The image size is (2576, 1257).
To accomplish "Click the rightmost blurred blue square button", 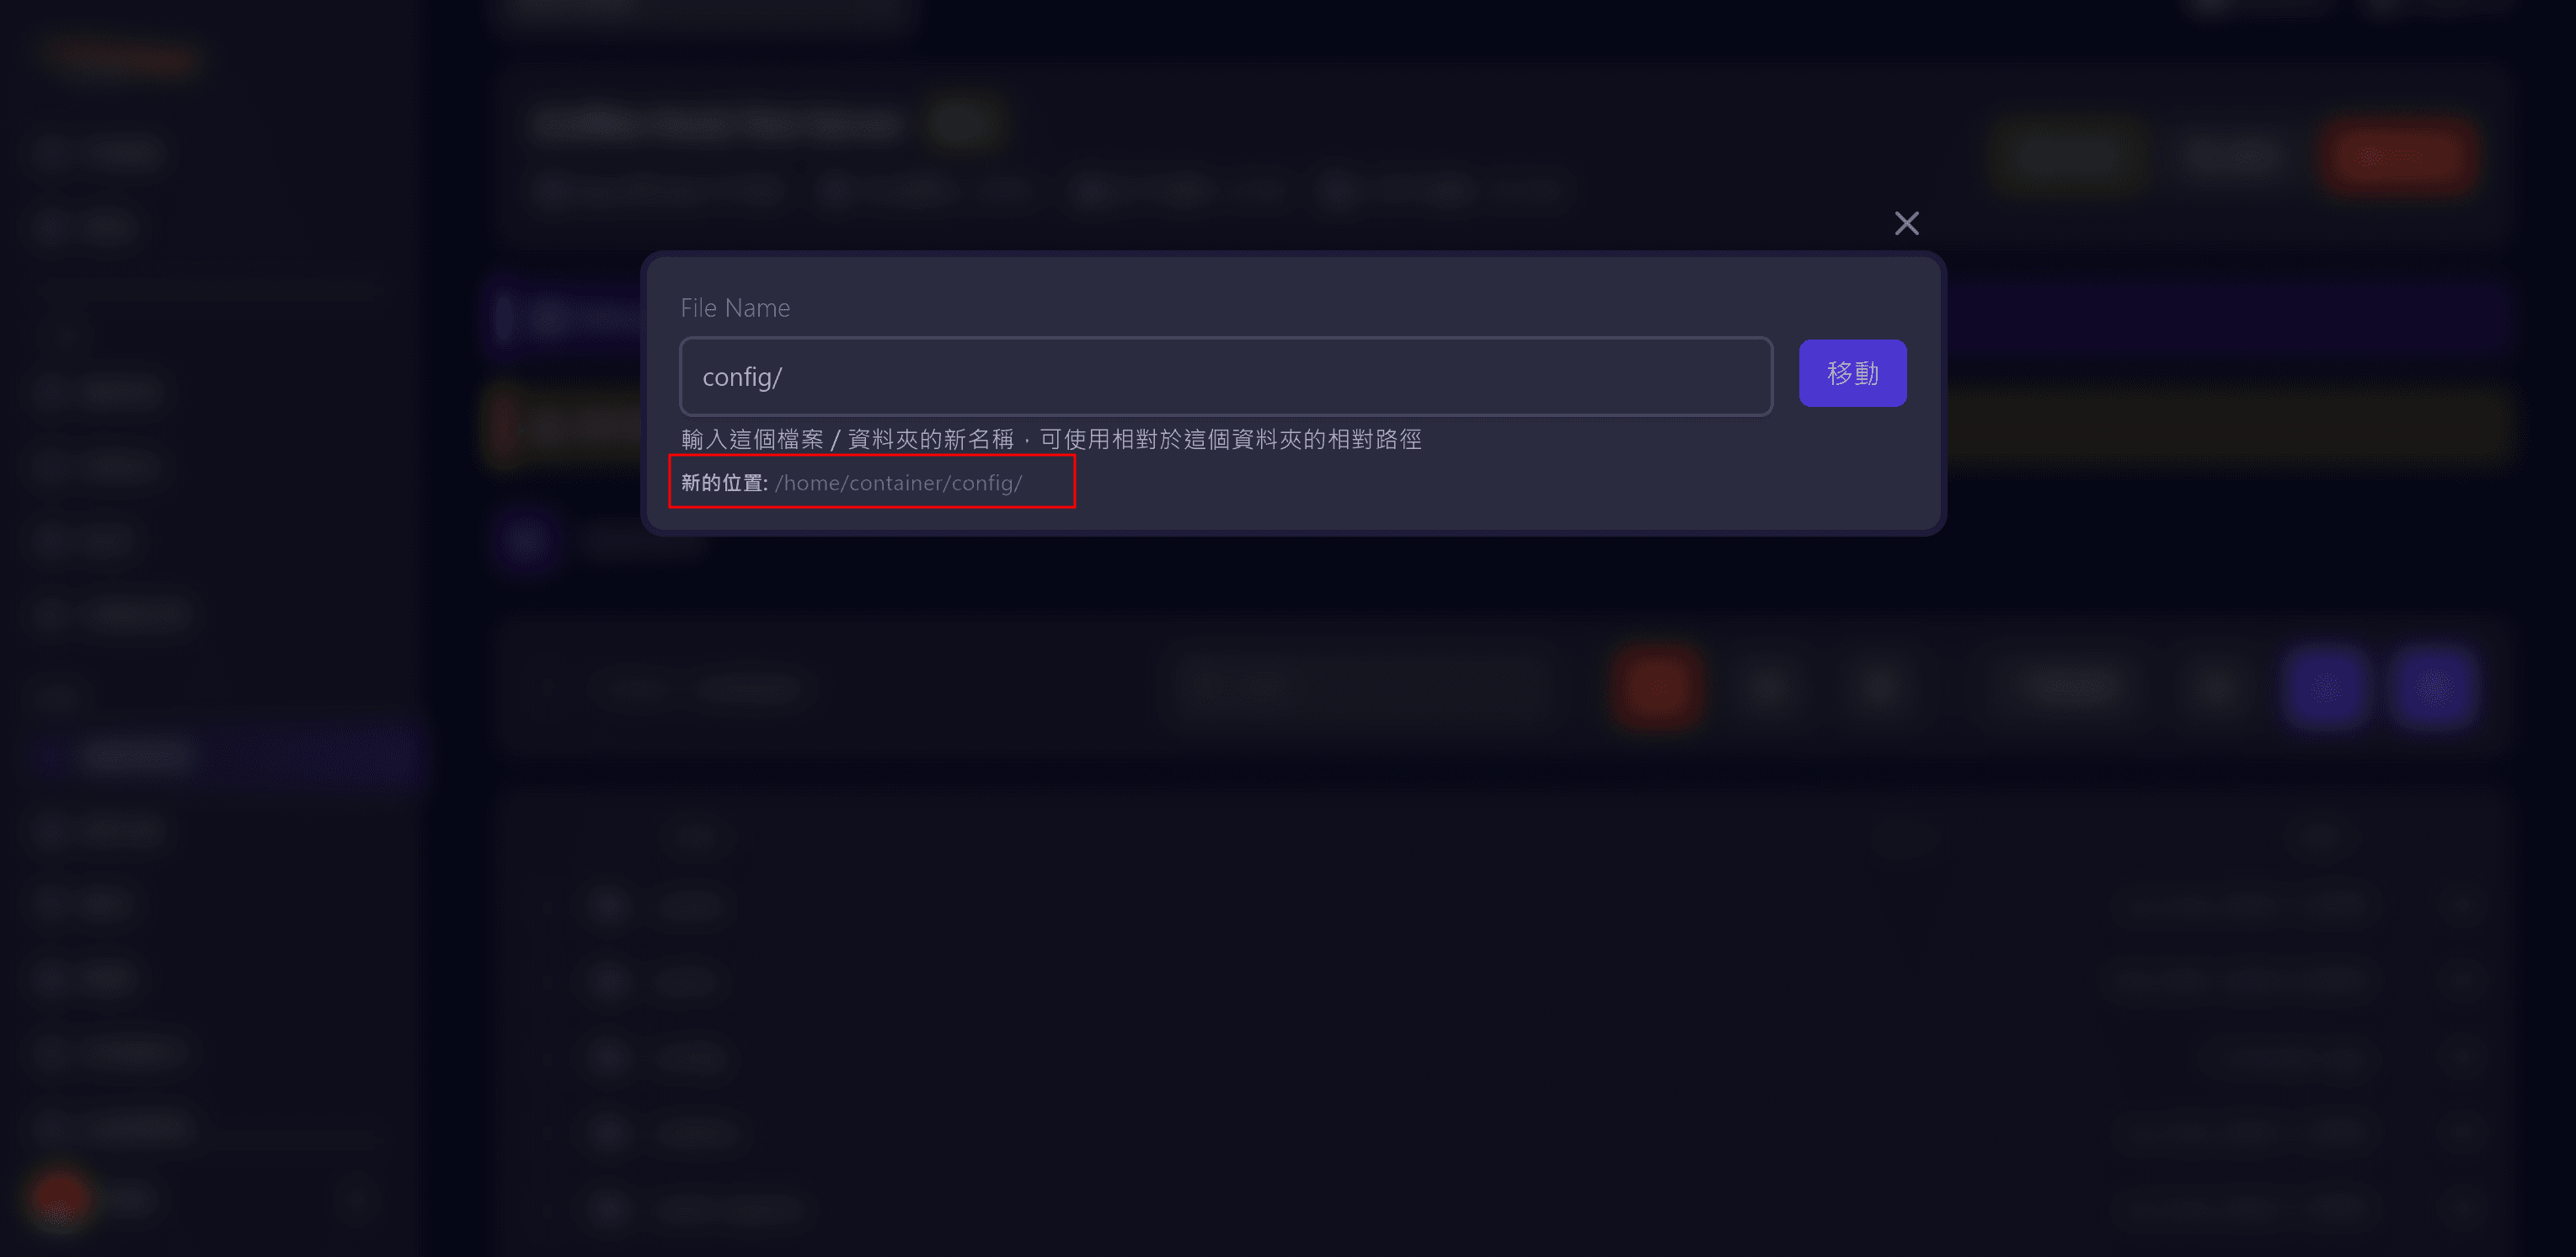I will click(x=2433, y=688).
